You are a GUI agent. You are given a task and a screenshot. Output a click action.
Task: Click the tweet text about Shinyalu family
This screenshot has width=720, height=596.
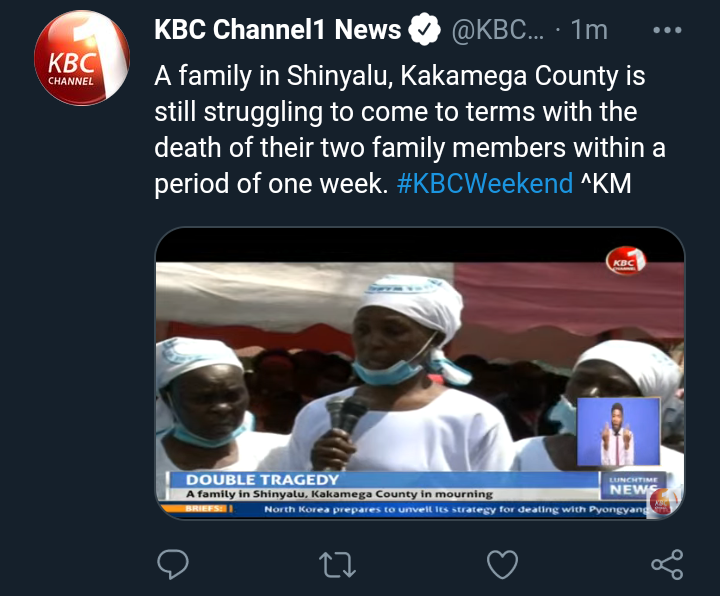tap(410, 129)
